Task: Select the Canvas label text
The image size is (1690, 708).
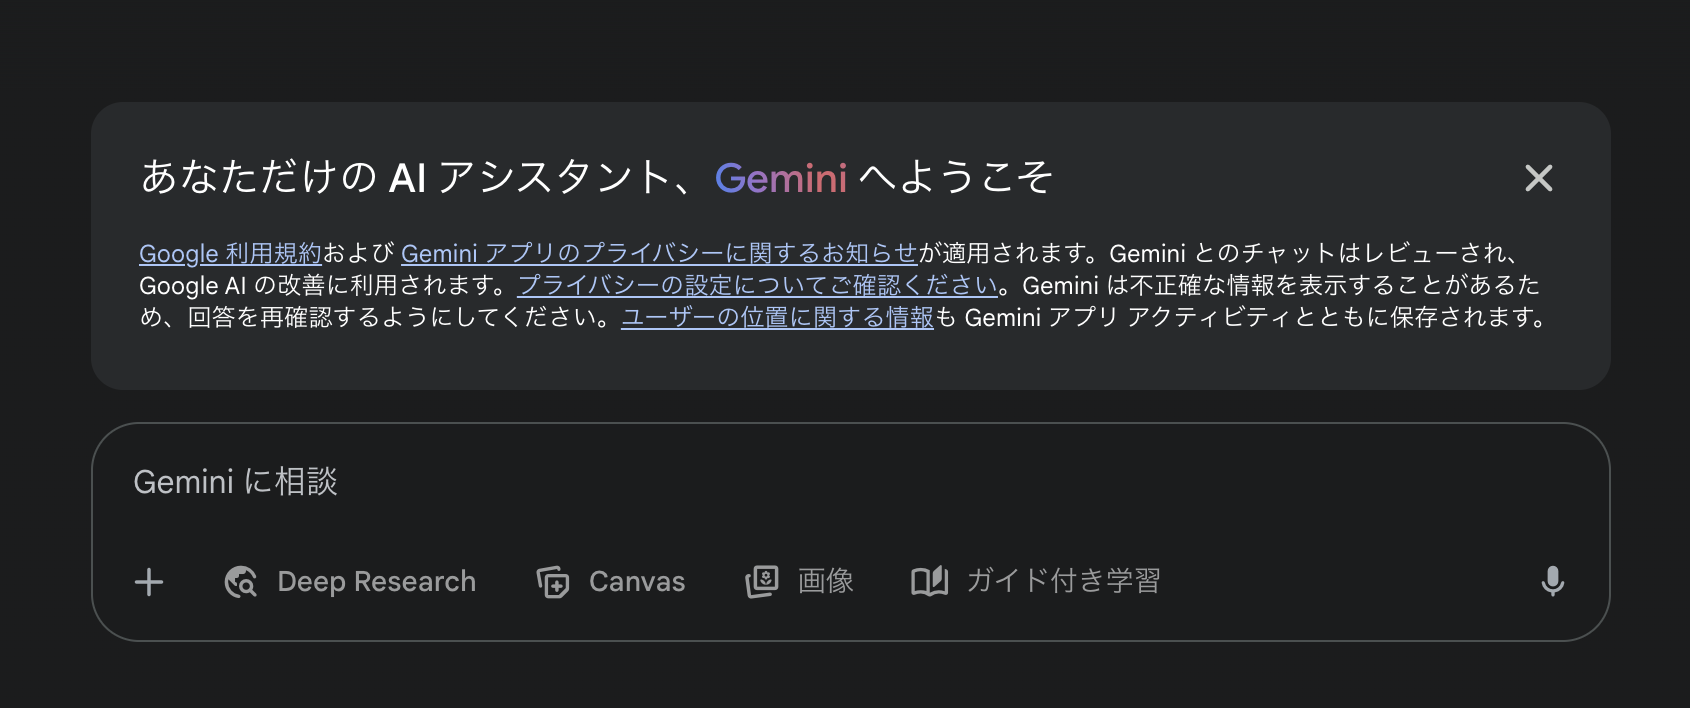Action: [x=637, y=581]
